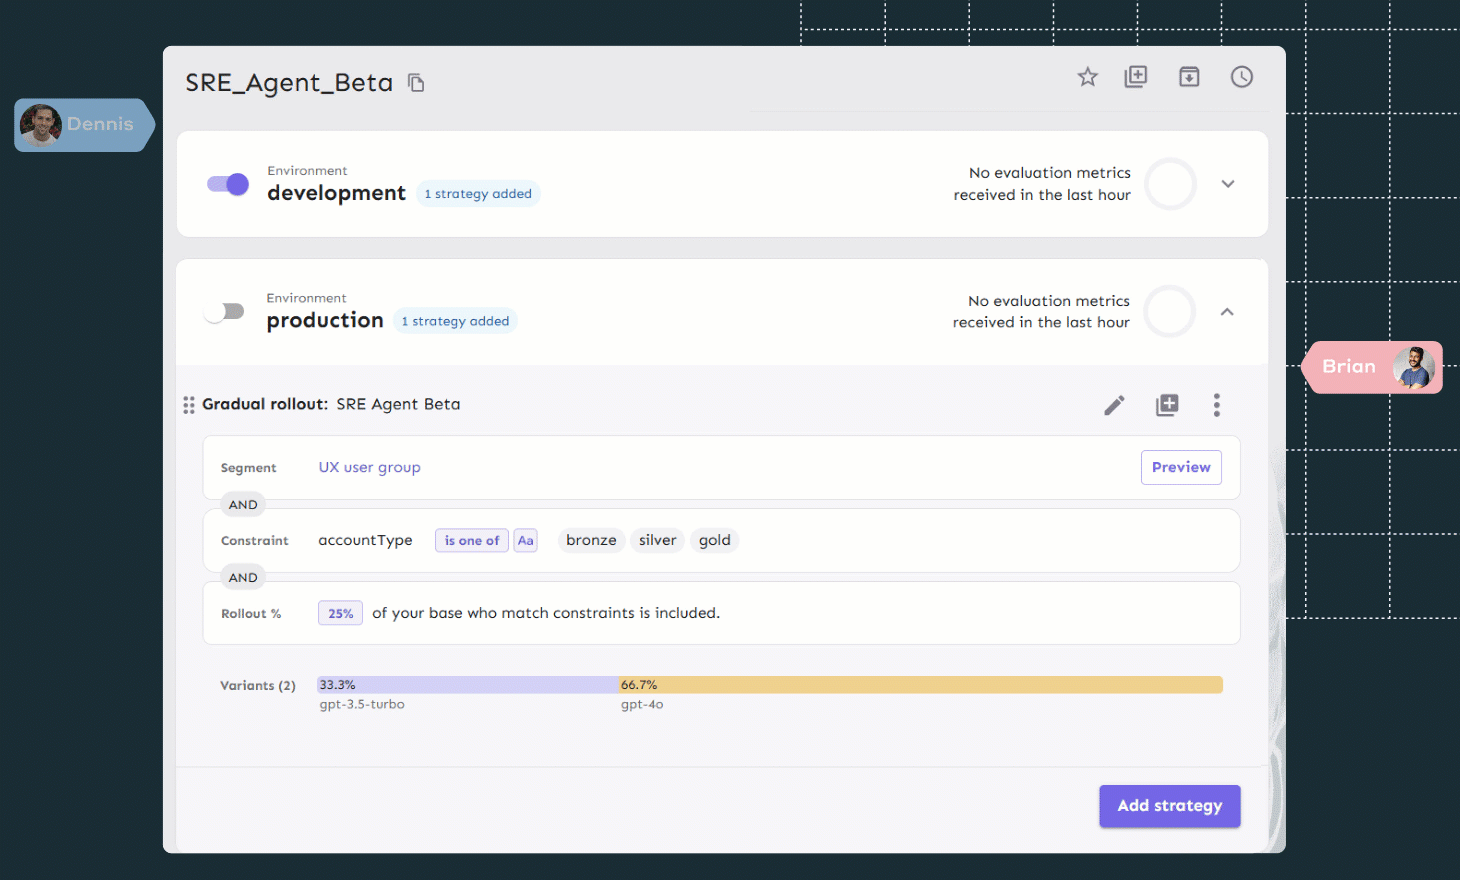This screenshot has width=1460, height=880.
Task: Open the strategy three-dot options menu
Action: (1217, 405)
